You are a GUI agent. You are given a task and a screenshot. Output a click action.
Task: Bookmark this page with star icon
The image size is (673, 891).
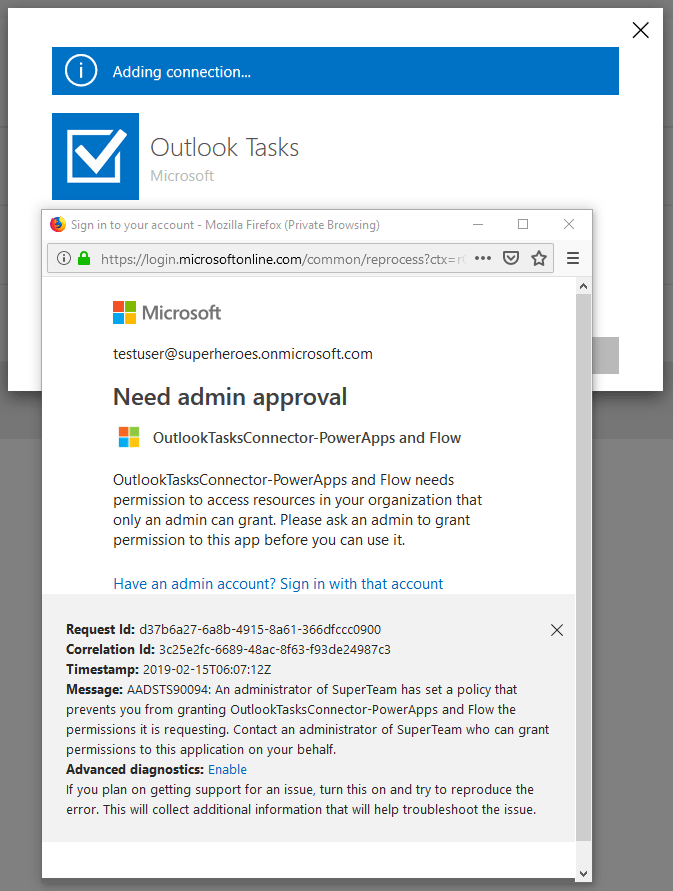pyautogui.click(x=539, y=259)
